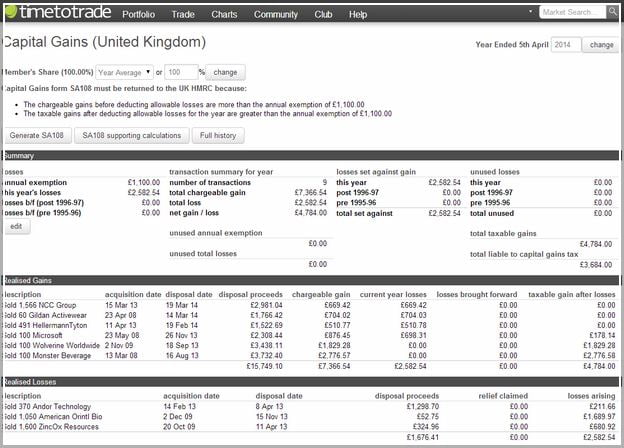Click the net gain / loss £4,784.00 value

tap(311, 213)
